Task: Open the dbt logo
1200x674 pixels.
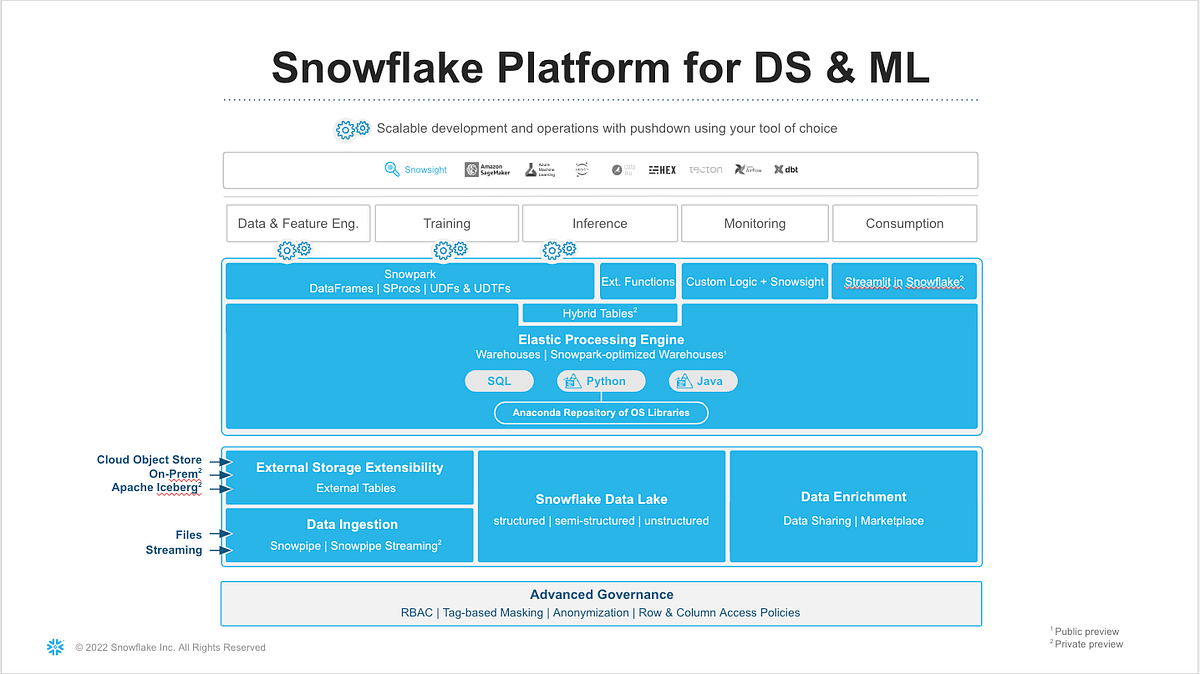Action: pos(786,169)
